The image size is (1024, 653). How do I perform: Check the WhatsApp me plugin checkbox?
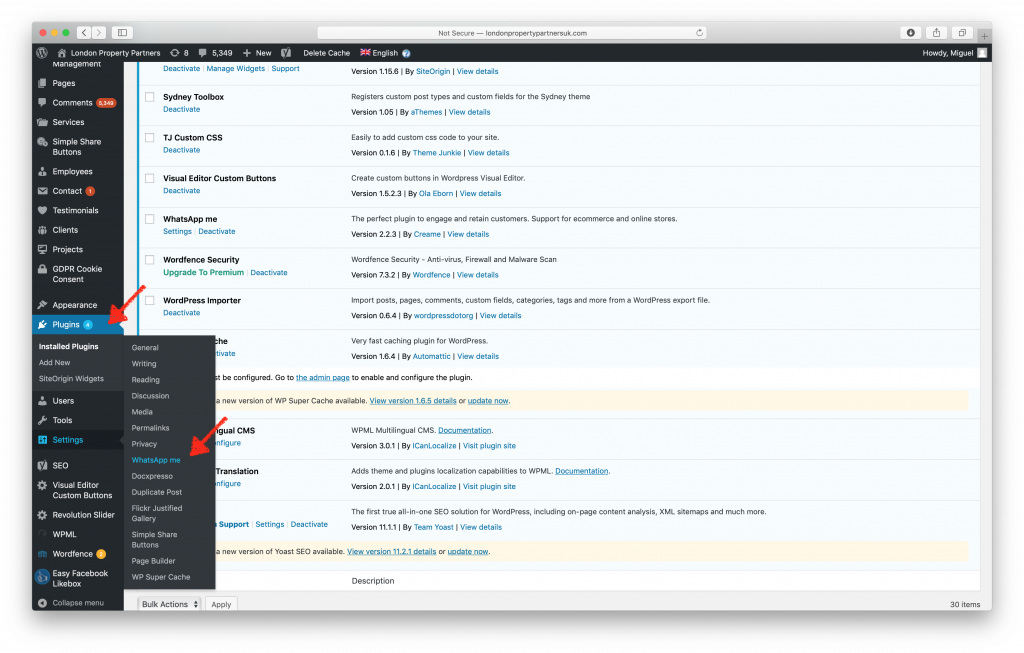click(150, 219)
